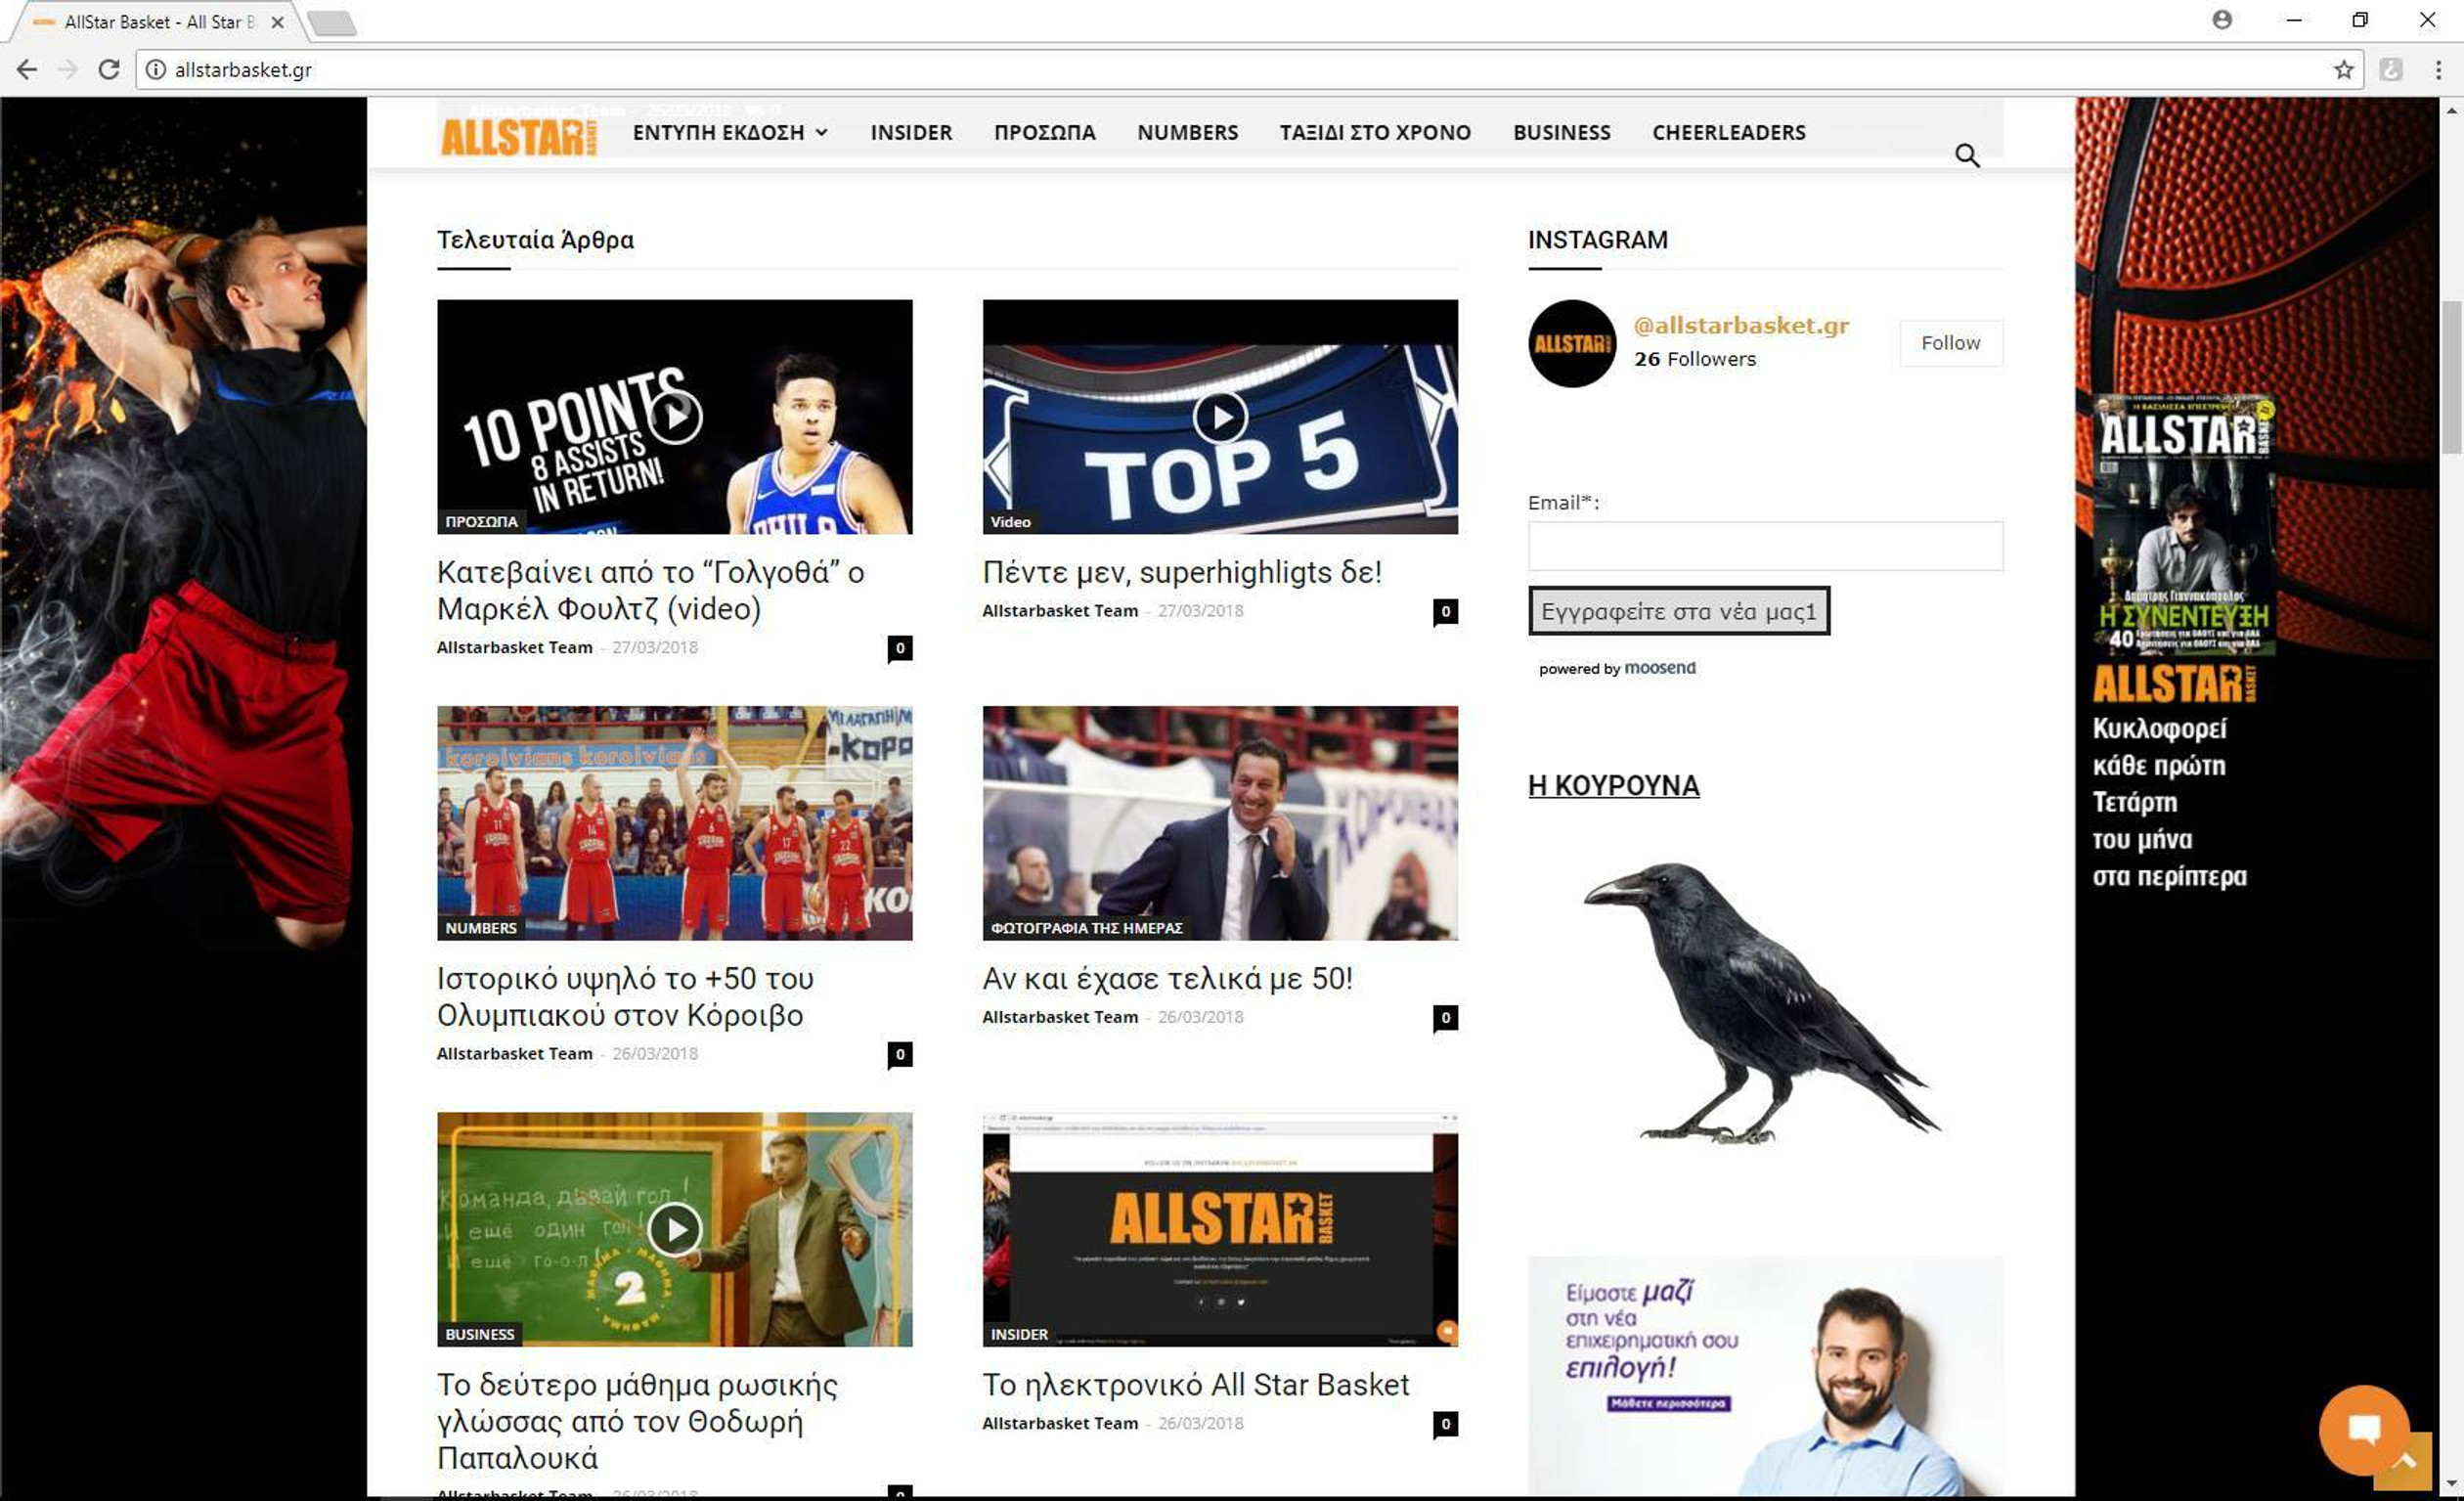Close the AllStar Basket tab
This screenshot has width=2464, height=1501.
(x=278, y=22)
